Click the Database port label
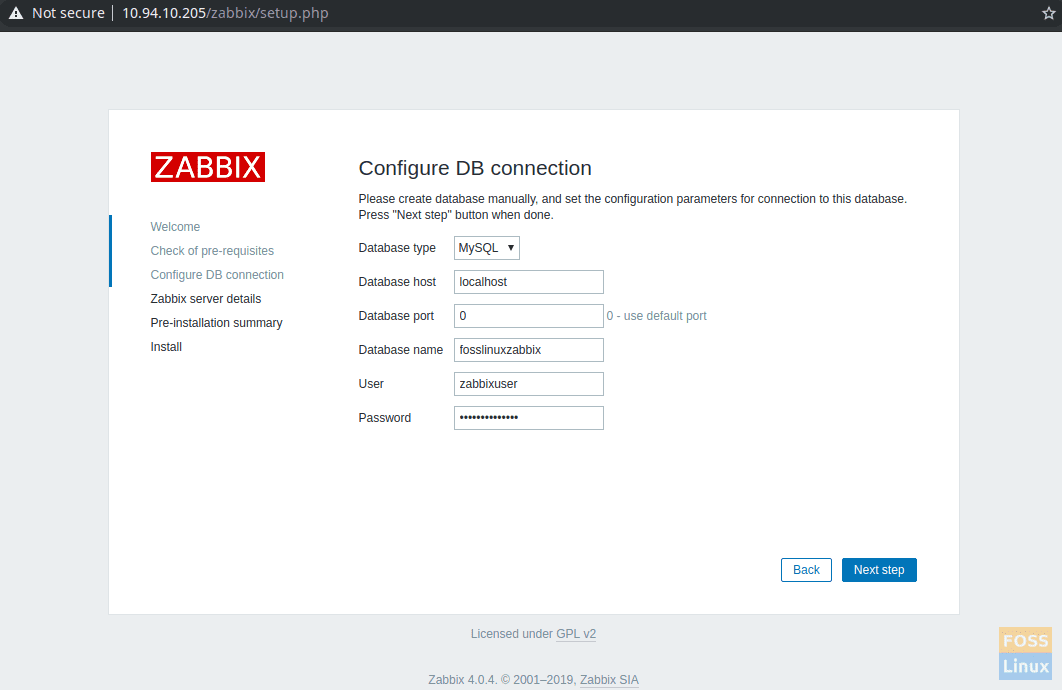The image size is (1062, 690). click(396, 316)
